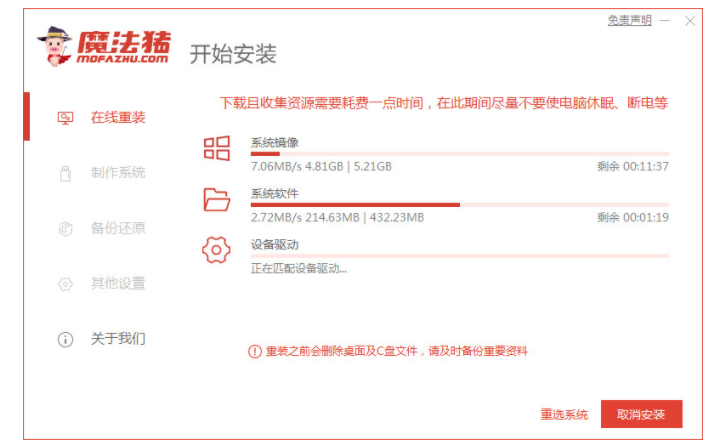Click the 正在匹配设备驱动 status text
This screenshot has height=447, width=720.
click(x=299, y=269)
